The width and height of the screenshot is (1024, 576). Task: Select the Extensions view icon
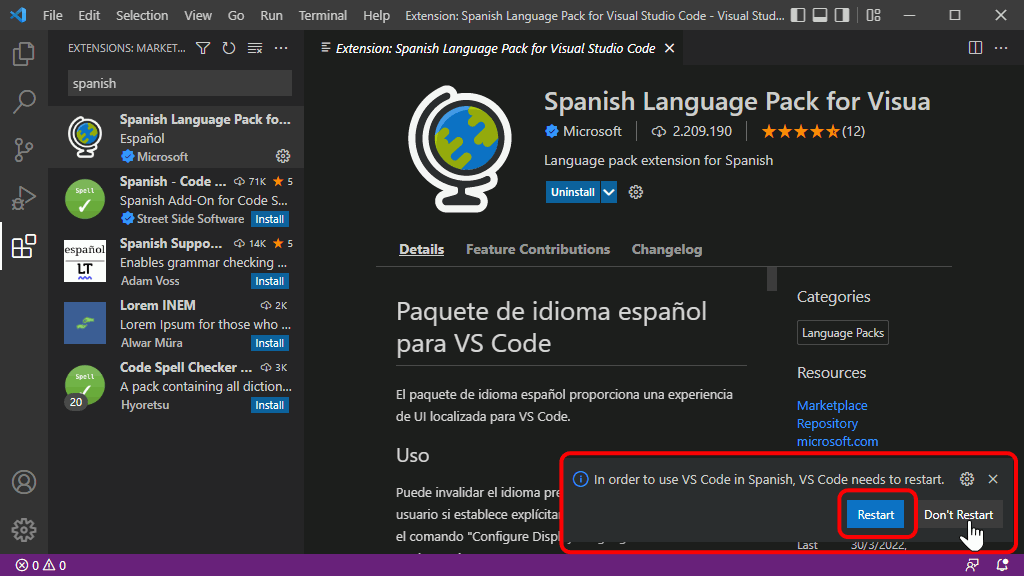tap(24, 246)
